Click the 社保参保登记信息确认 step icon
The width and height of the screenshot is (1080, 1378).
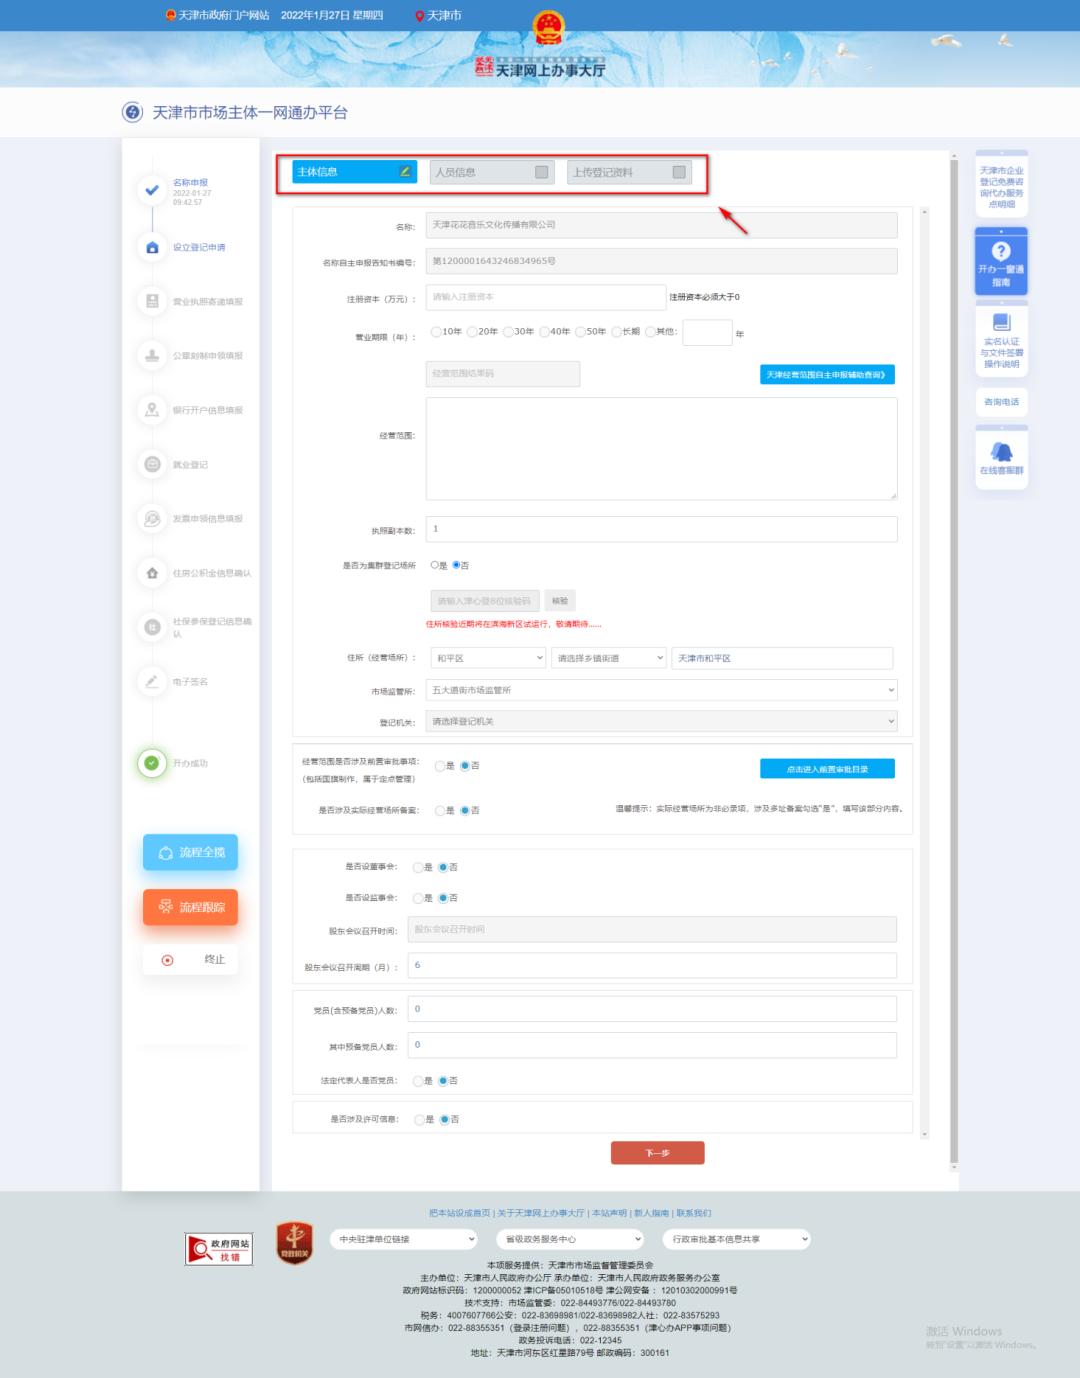coord(152,627)
